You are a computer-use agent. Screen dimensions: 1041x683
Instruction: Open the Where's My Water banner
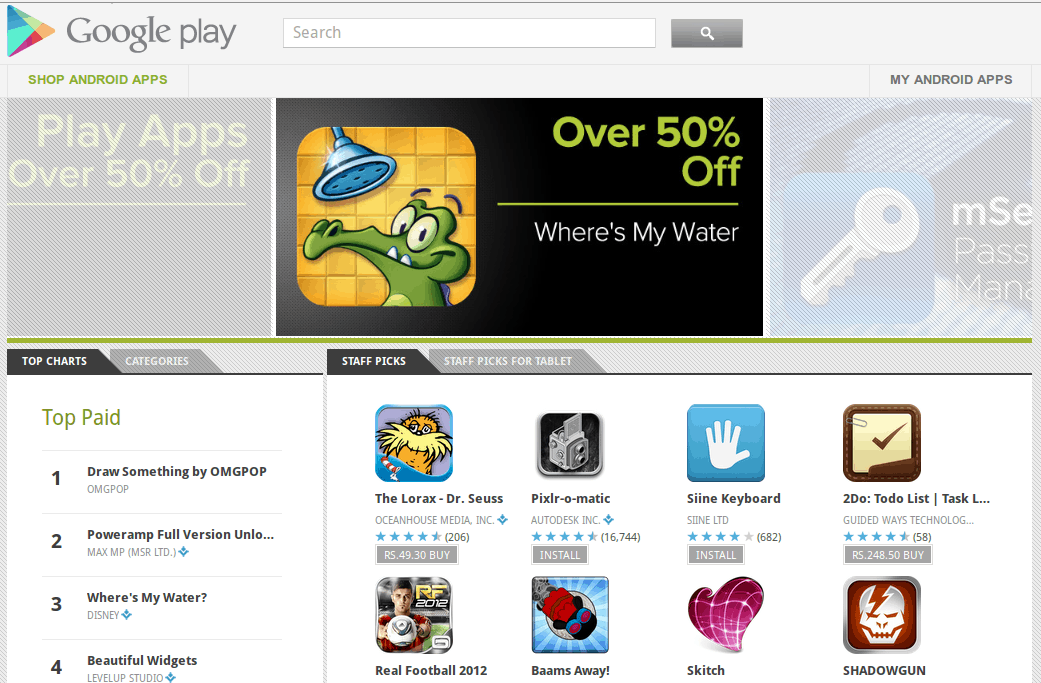pos(519,217)
